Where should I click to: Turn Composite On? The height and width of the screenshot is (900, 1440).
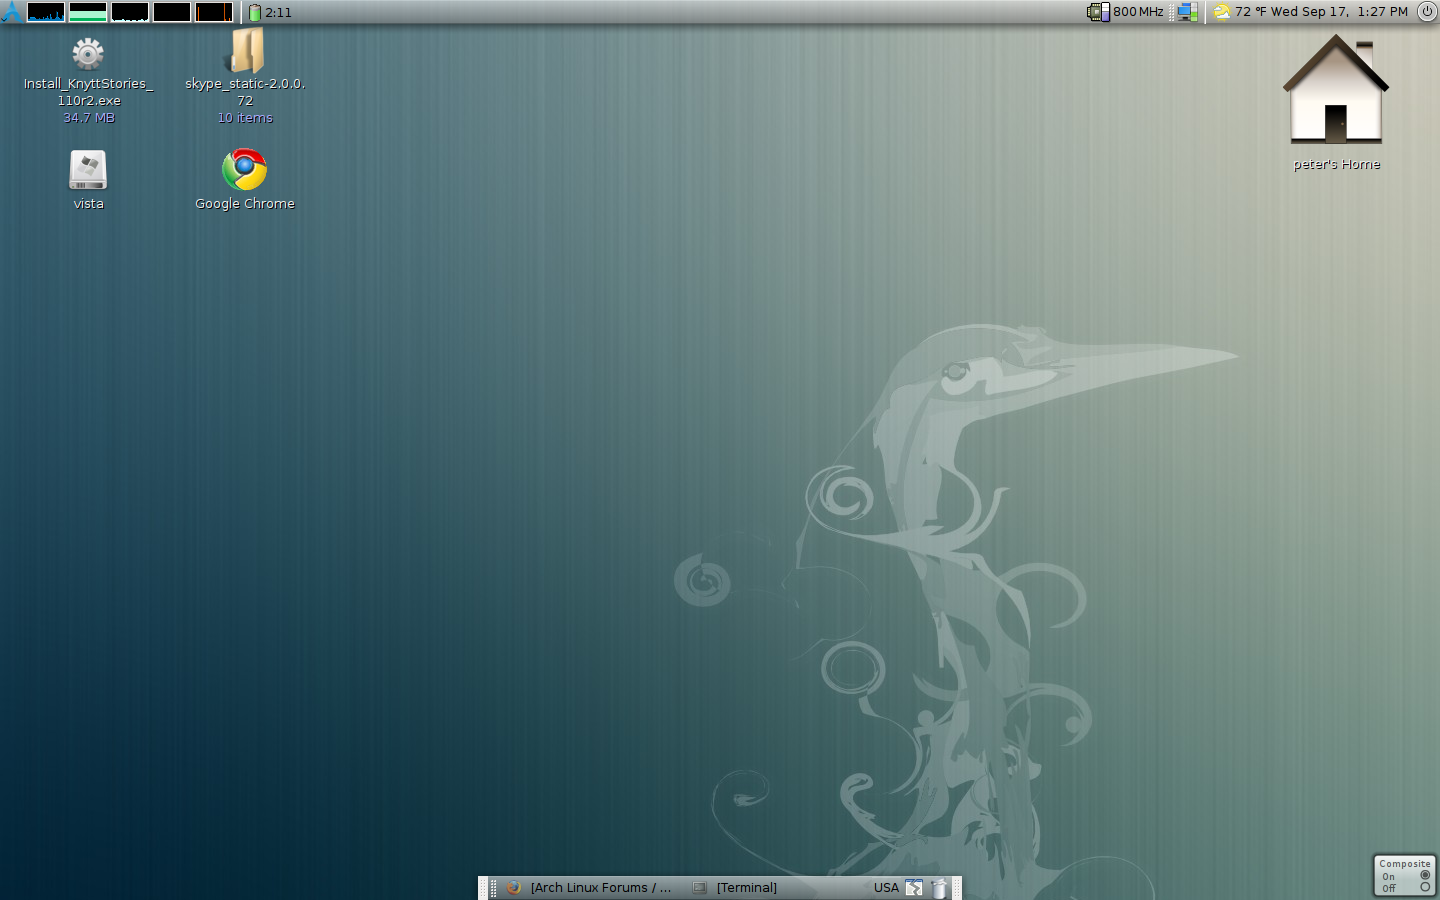[1425, 875]
